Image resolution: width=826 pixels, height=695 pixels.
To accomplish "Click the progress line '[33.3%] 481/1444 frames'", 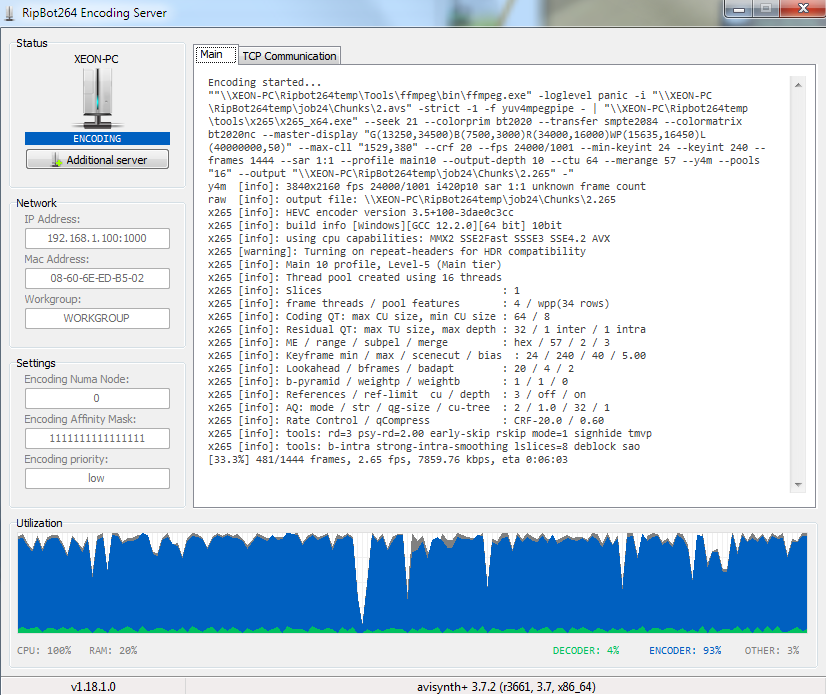I will coord(388,459).
